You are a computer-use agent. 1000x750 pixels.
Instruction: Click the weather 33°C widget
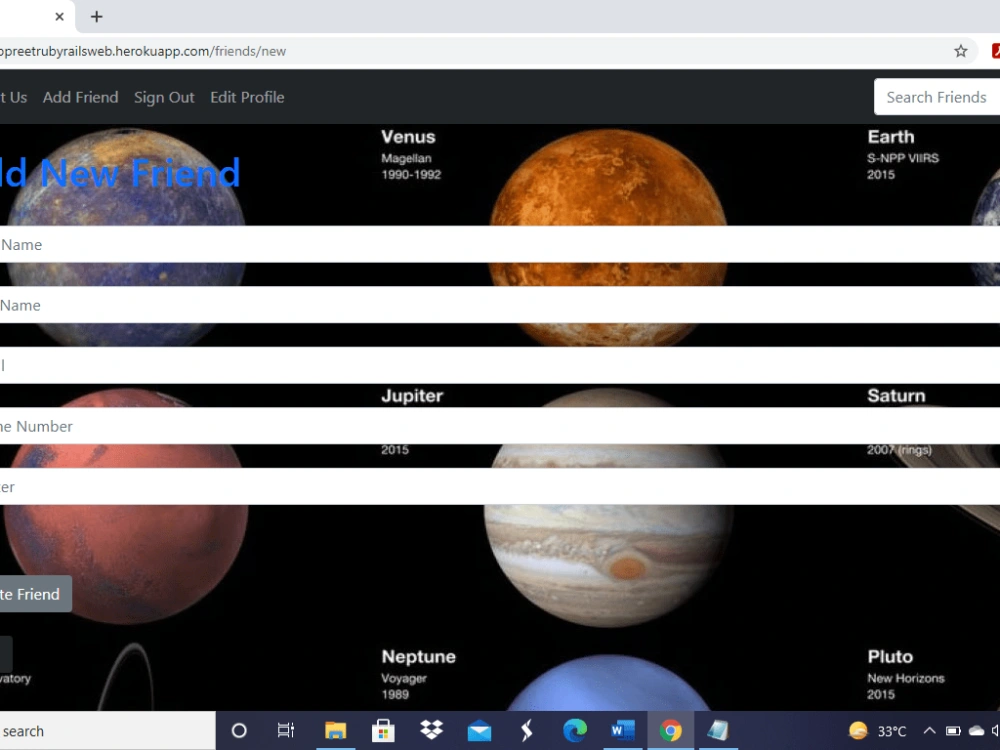(878, 731)
